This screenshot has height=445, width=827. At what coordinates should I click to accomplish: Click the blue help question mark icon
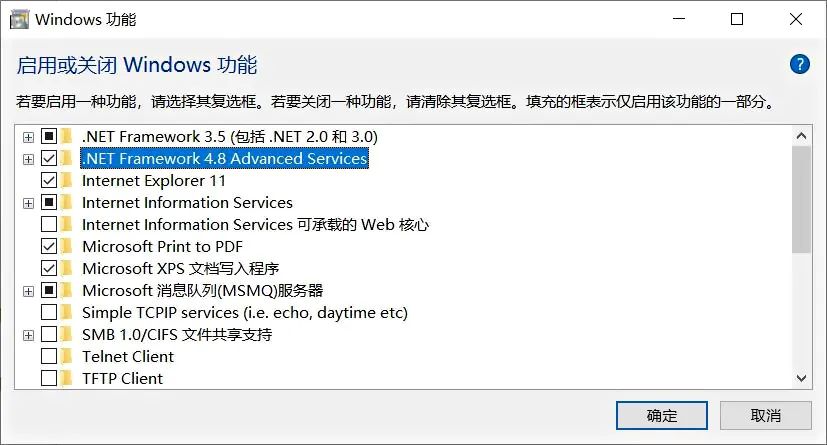click(799, 65)
